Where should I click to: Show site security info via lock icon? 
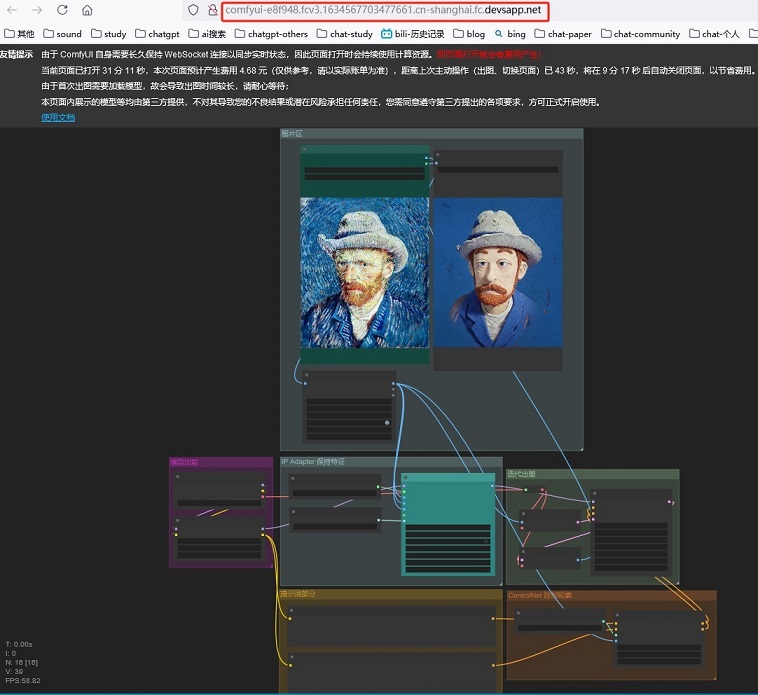pyautogui.click(x=212, y=10)
